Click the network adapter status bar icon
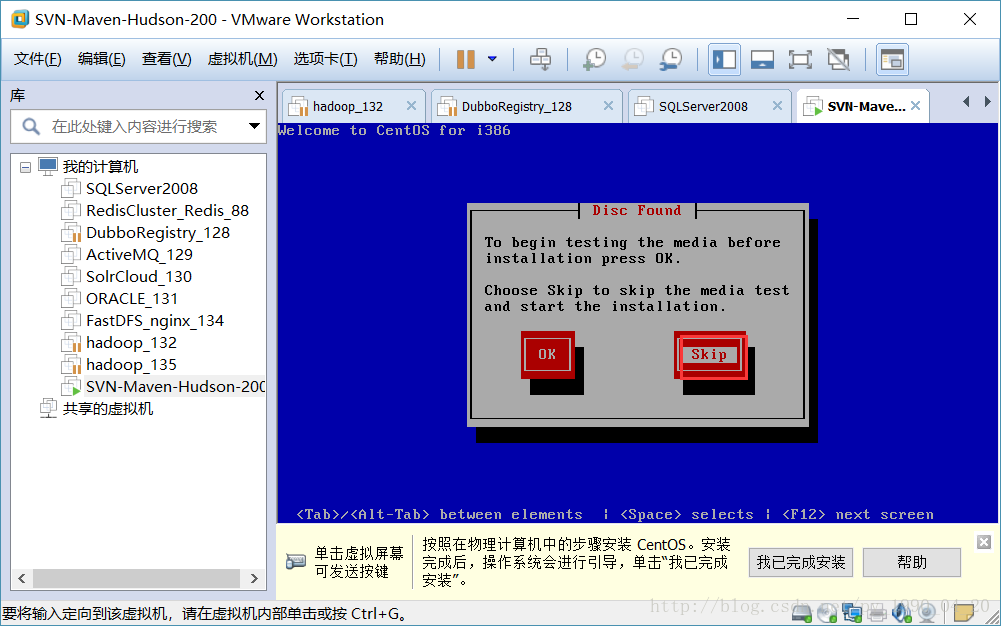The width and height of the screenshot is (1001, 626). click(852, 613)
